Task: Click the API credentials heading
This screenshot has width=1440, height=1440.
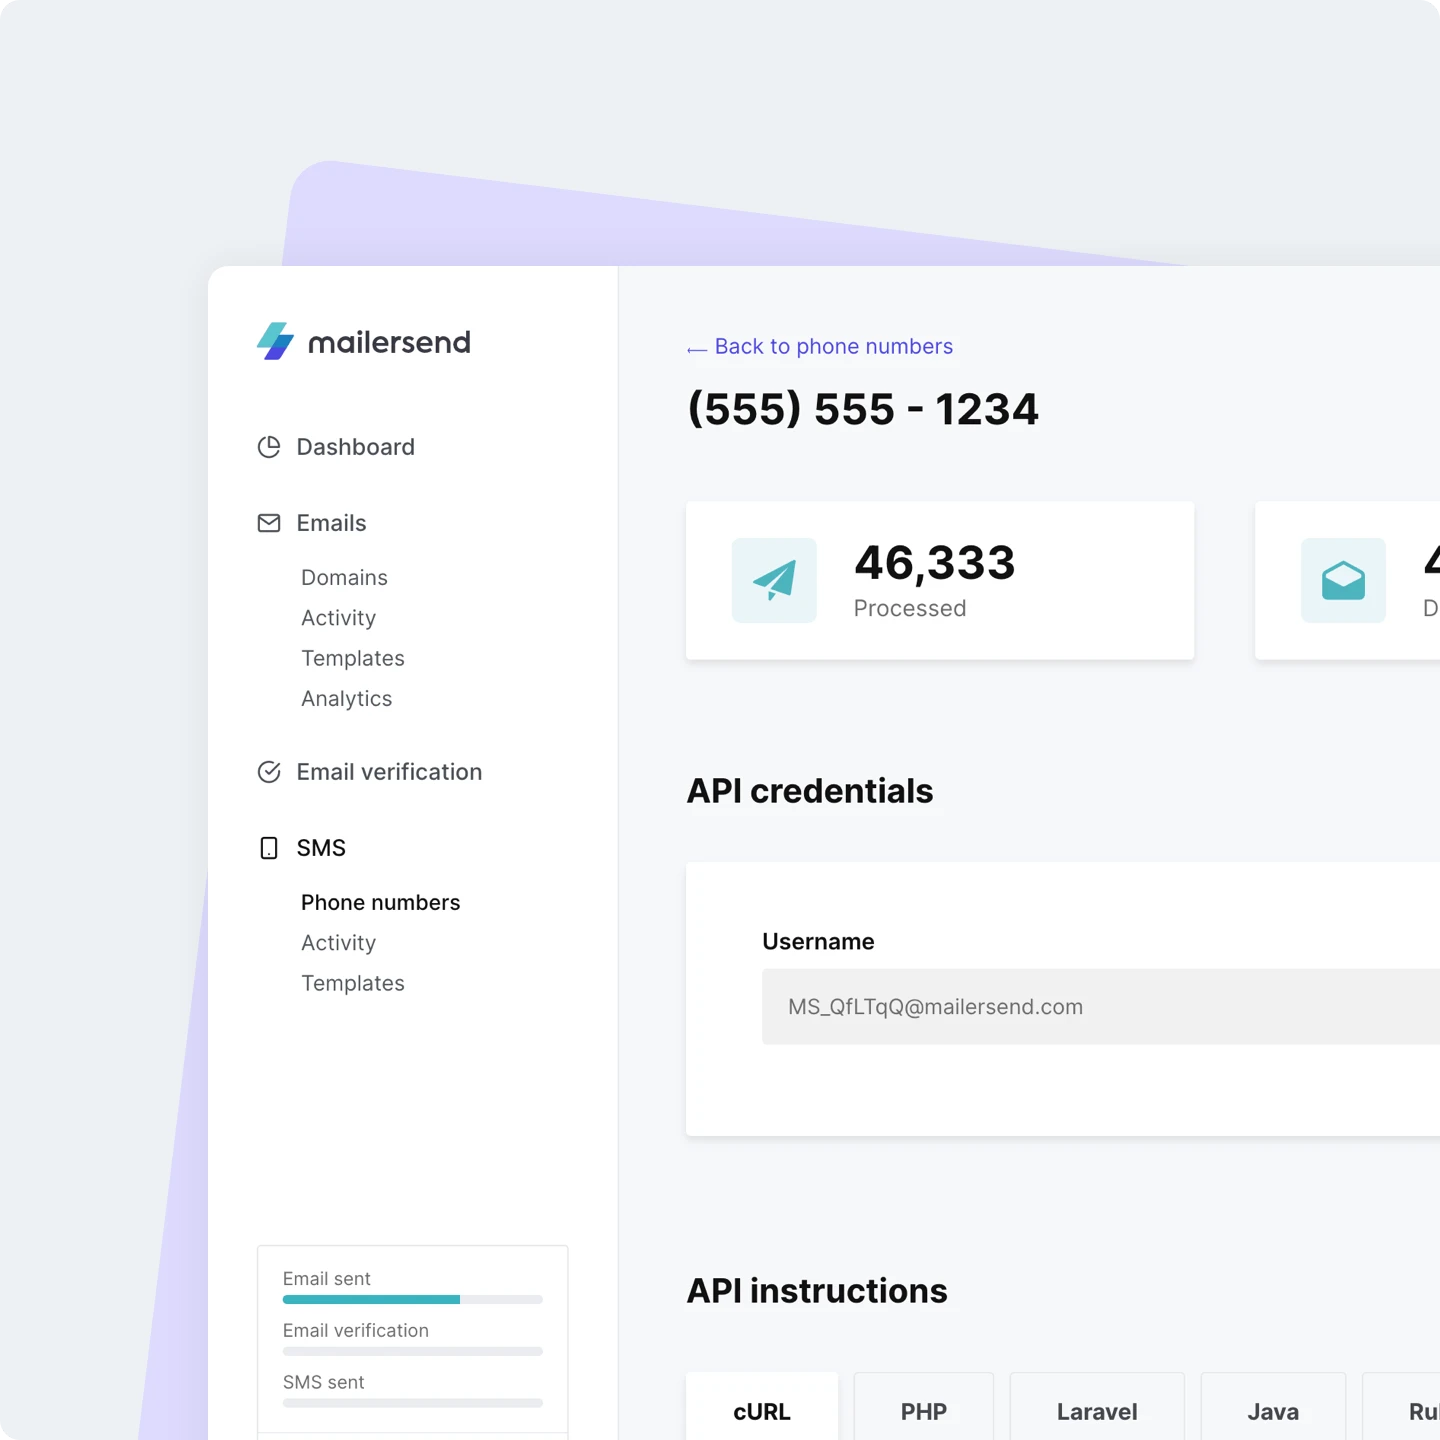Action: coord(810,791)
